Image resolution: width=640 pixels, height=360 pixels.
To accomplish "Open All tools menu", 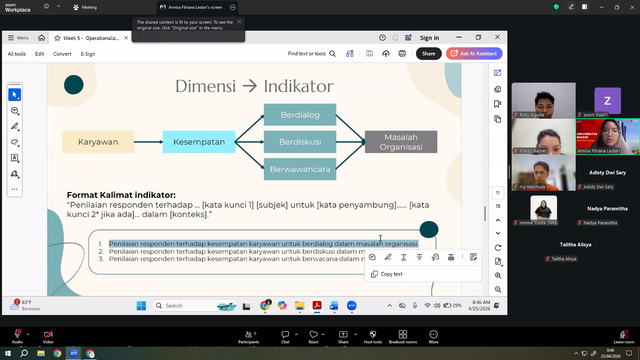I will point(17,54).
